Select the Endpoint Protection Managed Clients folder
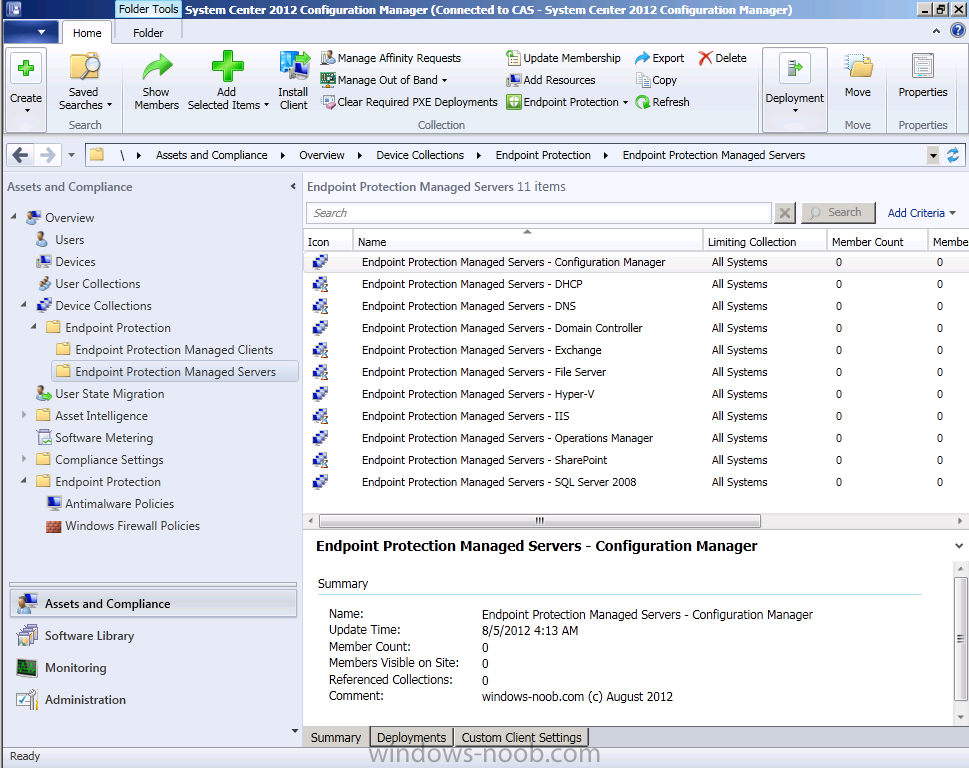Screen dimensions: 969x768 click(x=164, y=350)
